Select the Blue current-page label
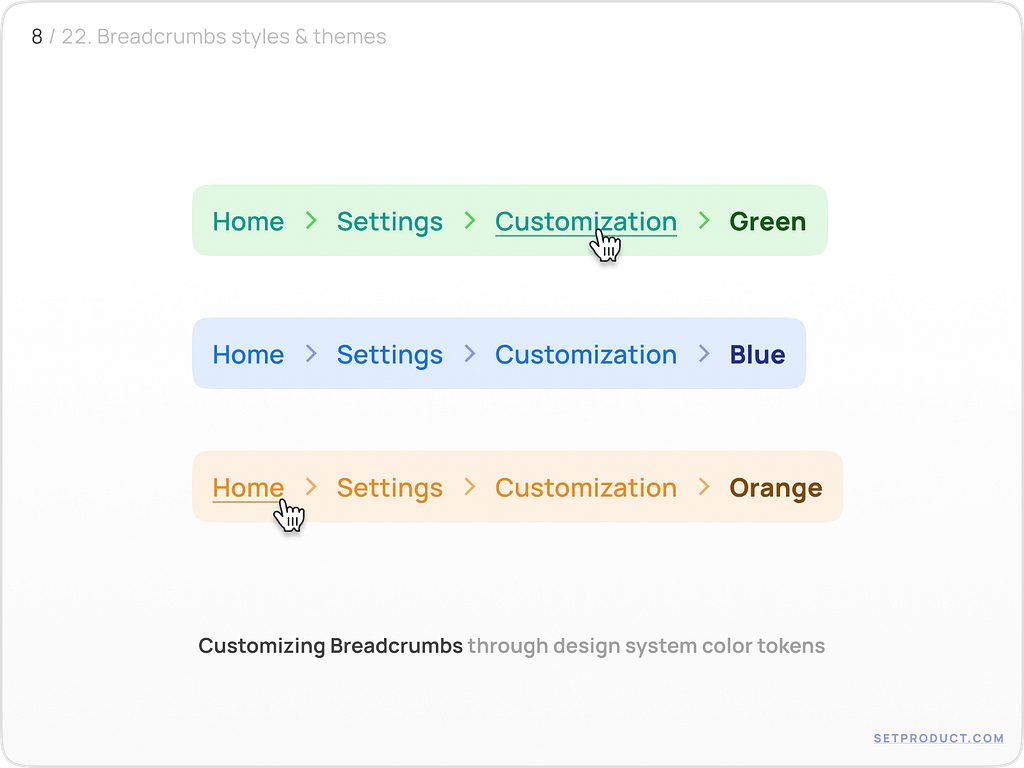The width and height of the screenshot is (1024, 768). click(757, 354)
